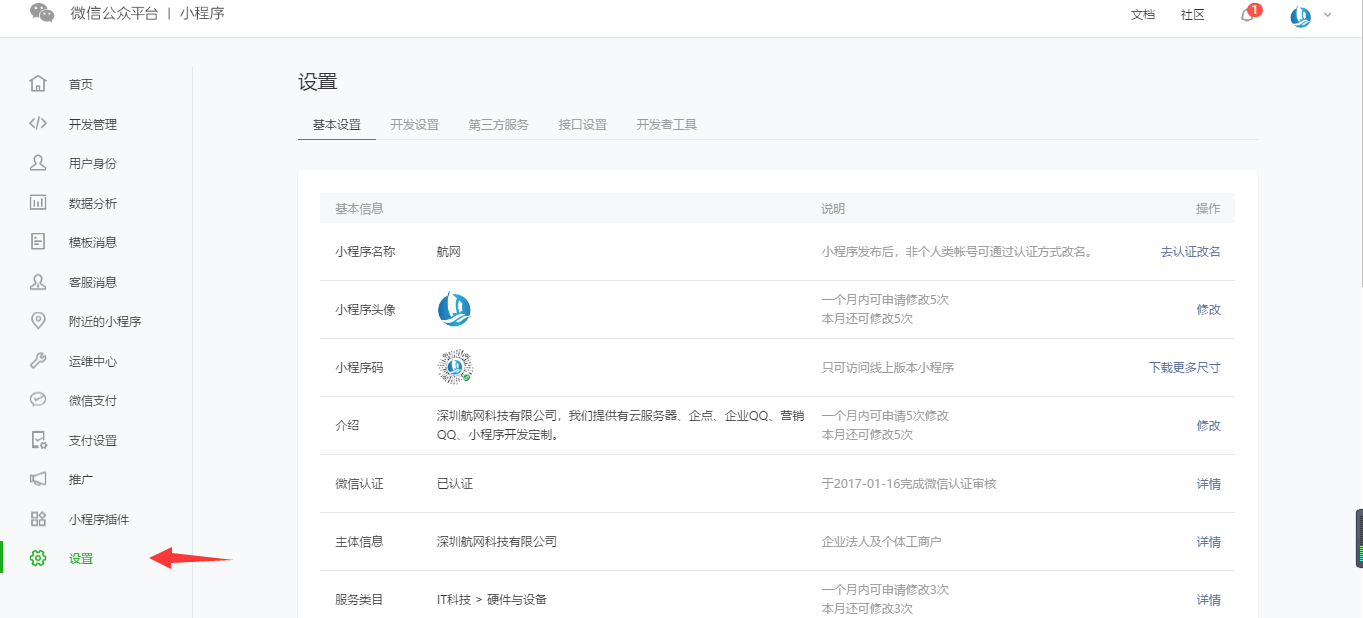Switch to the 开发设置 tab
This screenshot has width=1363, height=618.
tap(415, 125)
